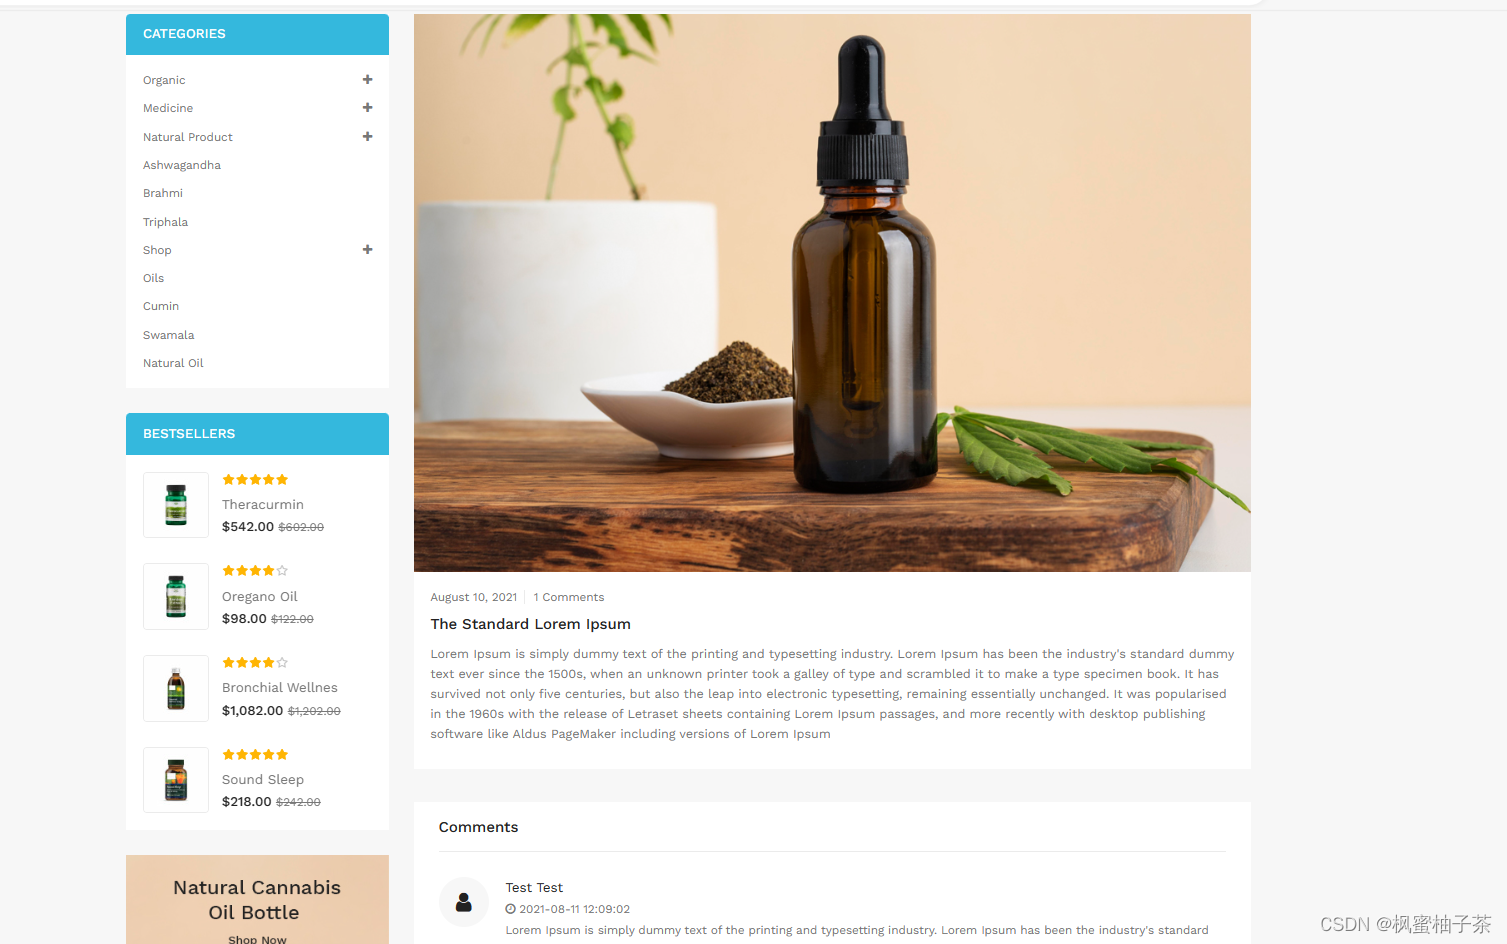Select the Natural Oil category

click(x=173, y=363)
